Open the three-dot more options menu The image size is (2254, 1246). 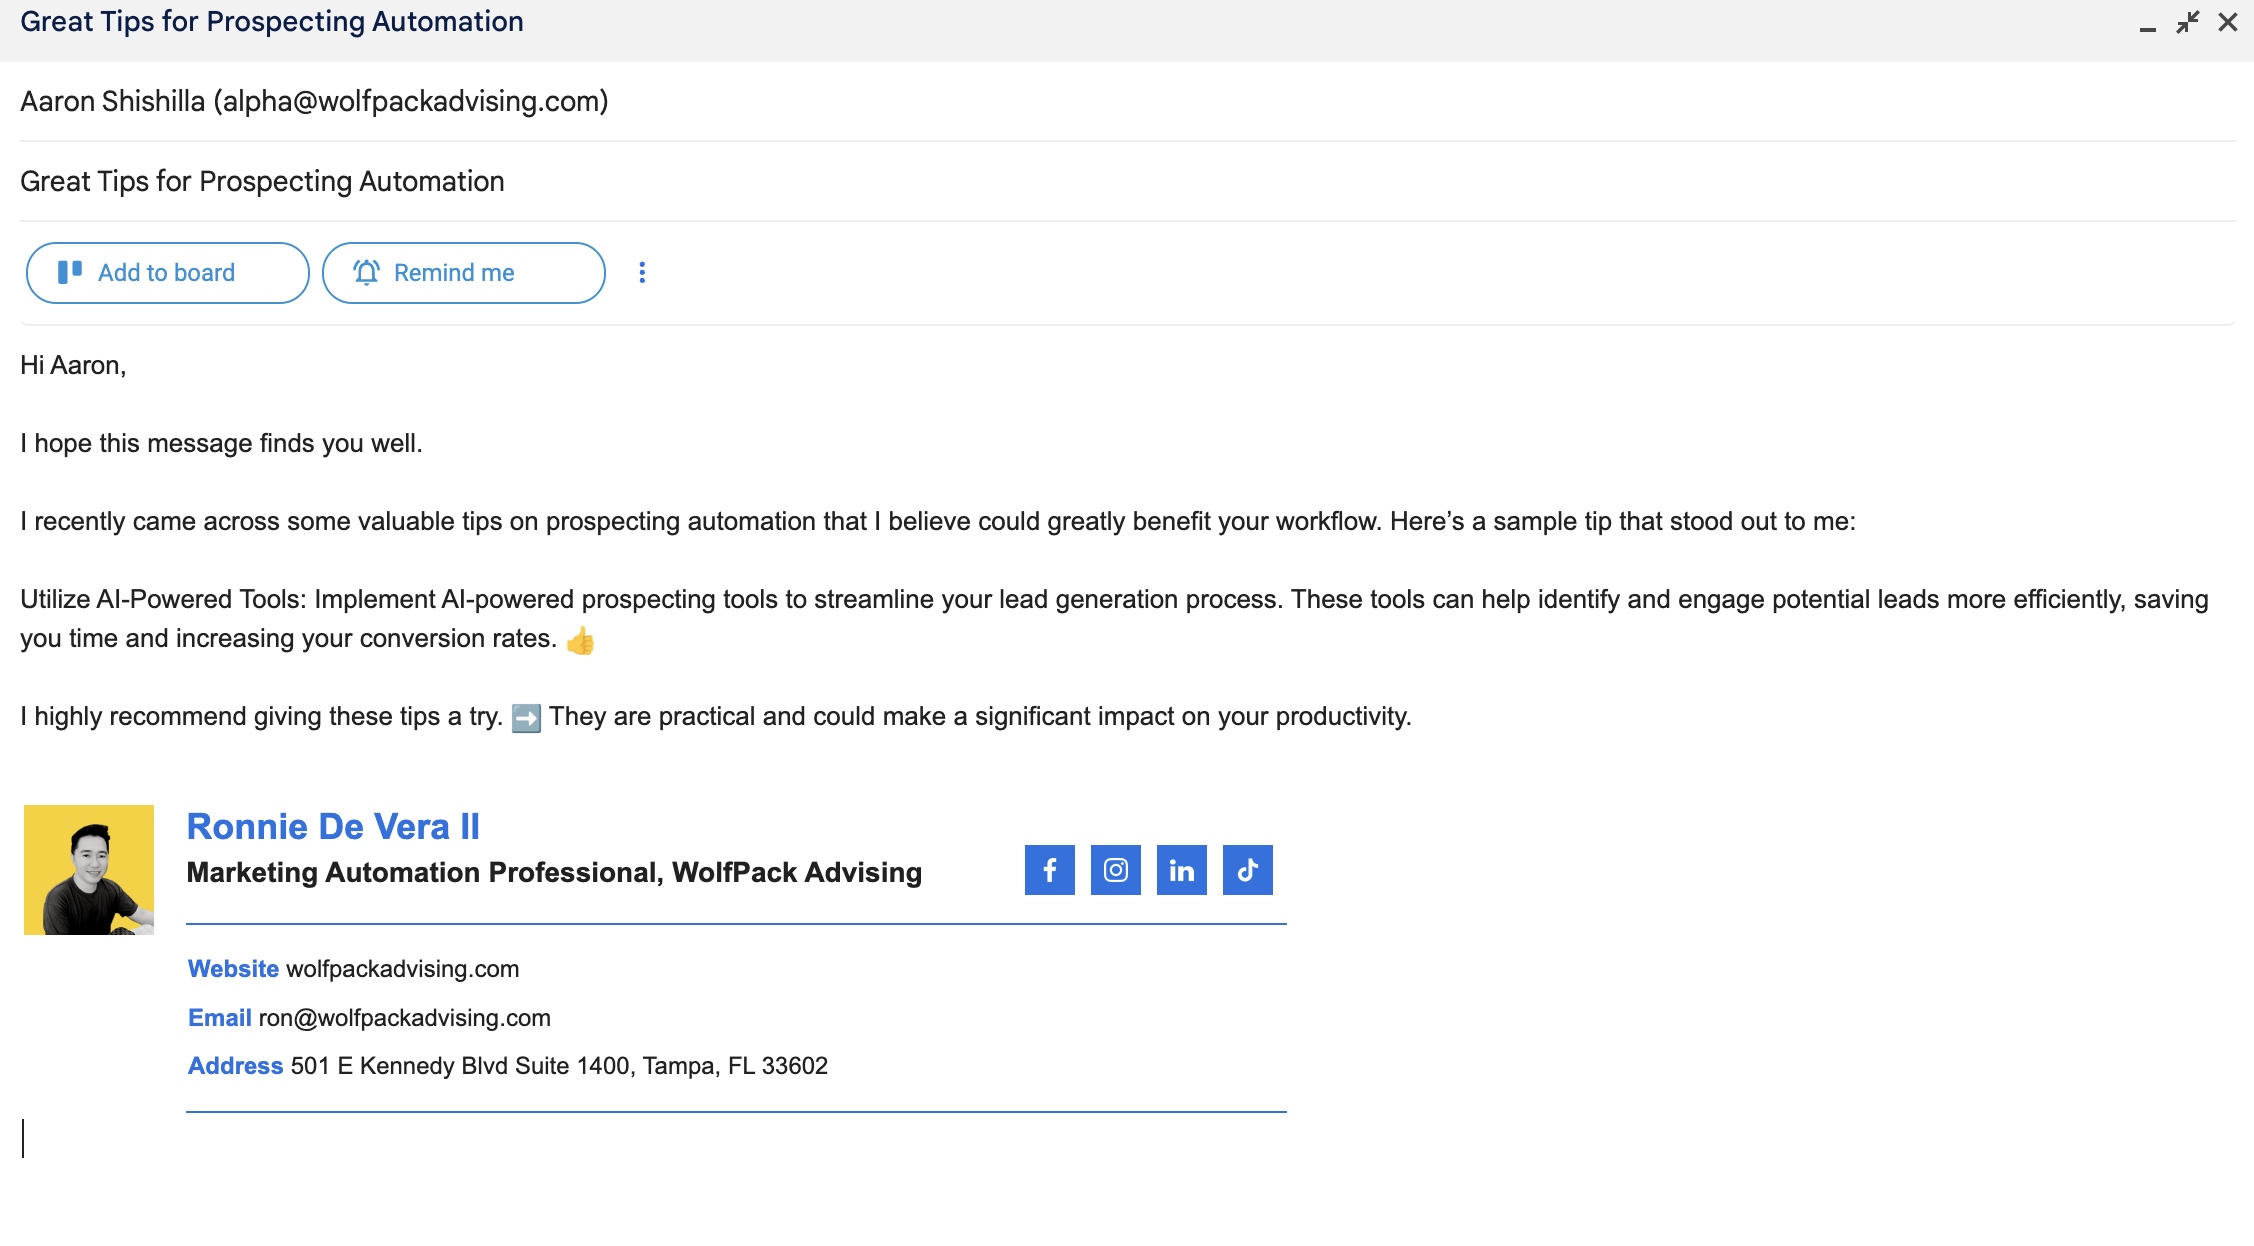point(642,273)
